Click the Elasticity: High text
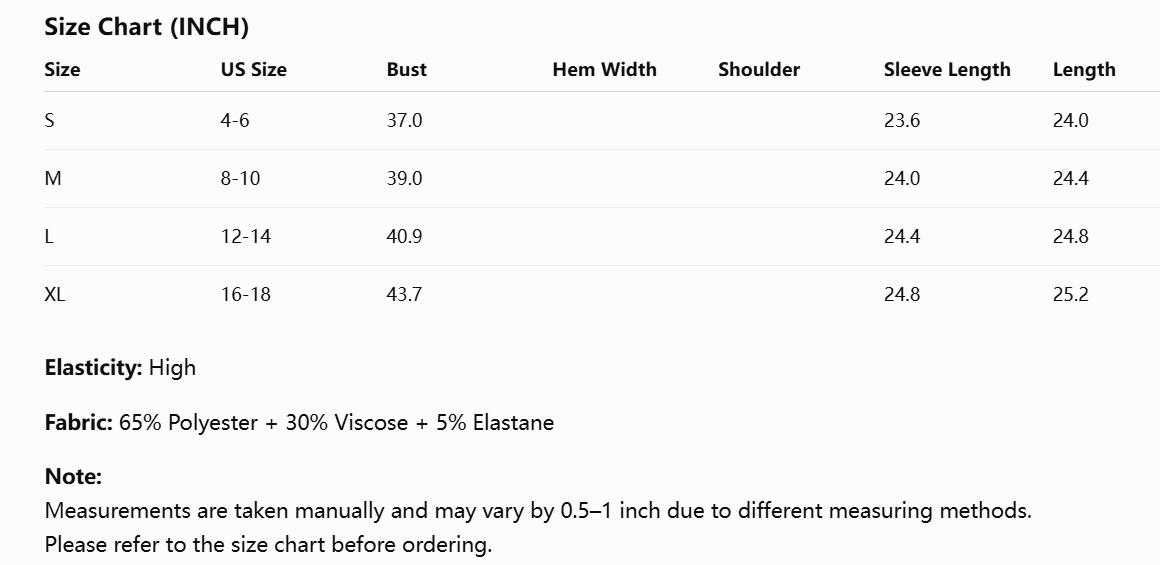Image resolution: width=1160 pixels, height=565 pixels. tap(121, 368)
